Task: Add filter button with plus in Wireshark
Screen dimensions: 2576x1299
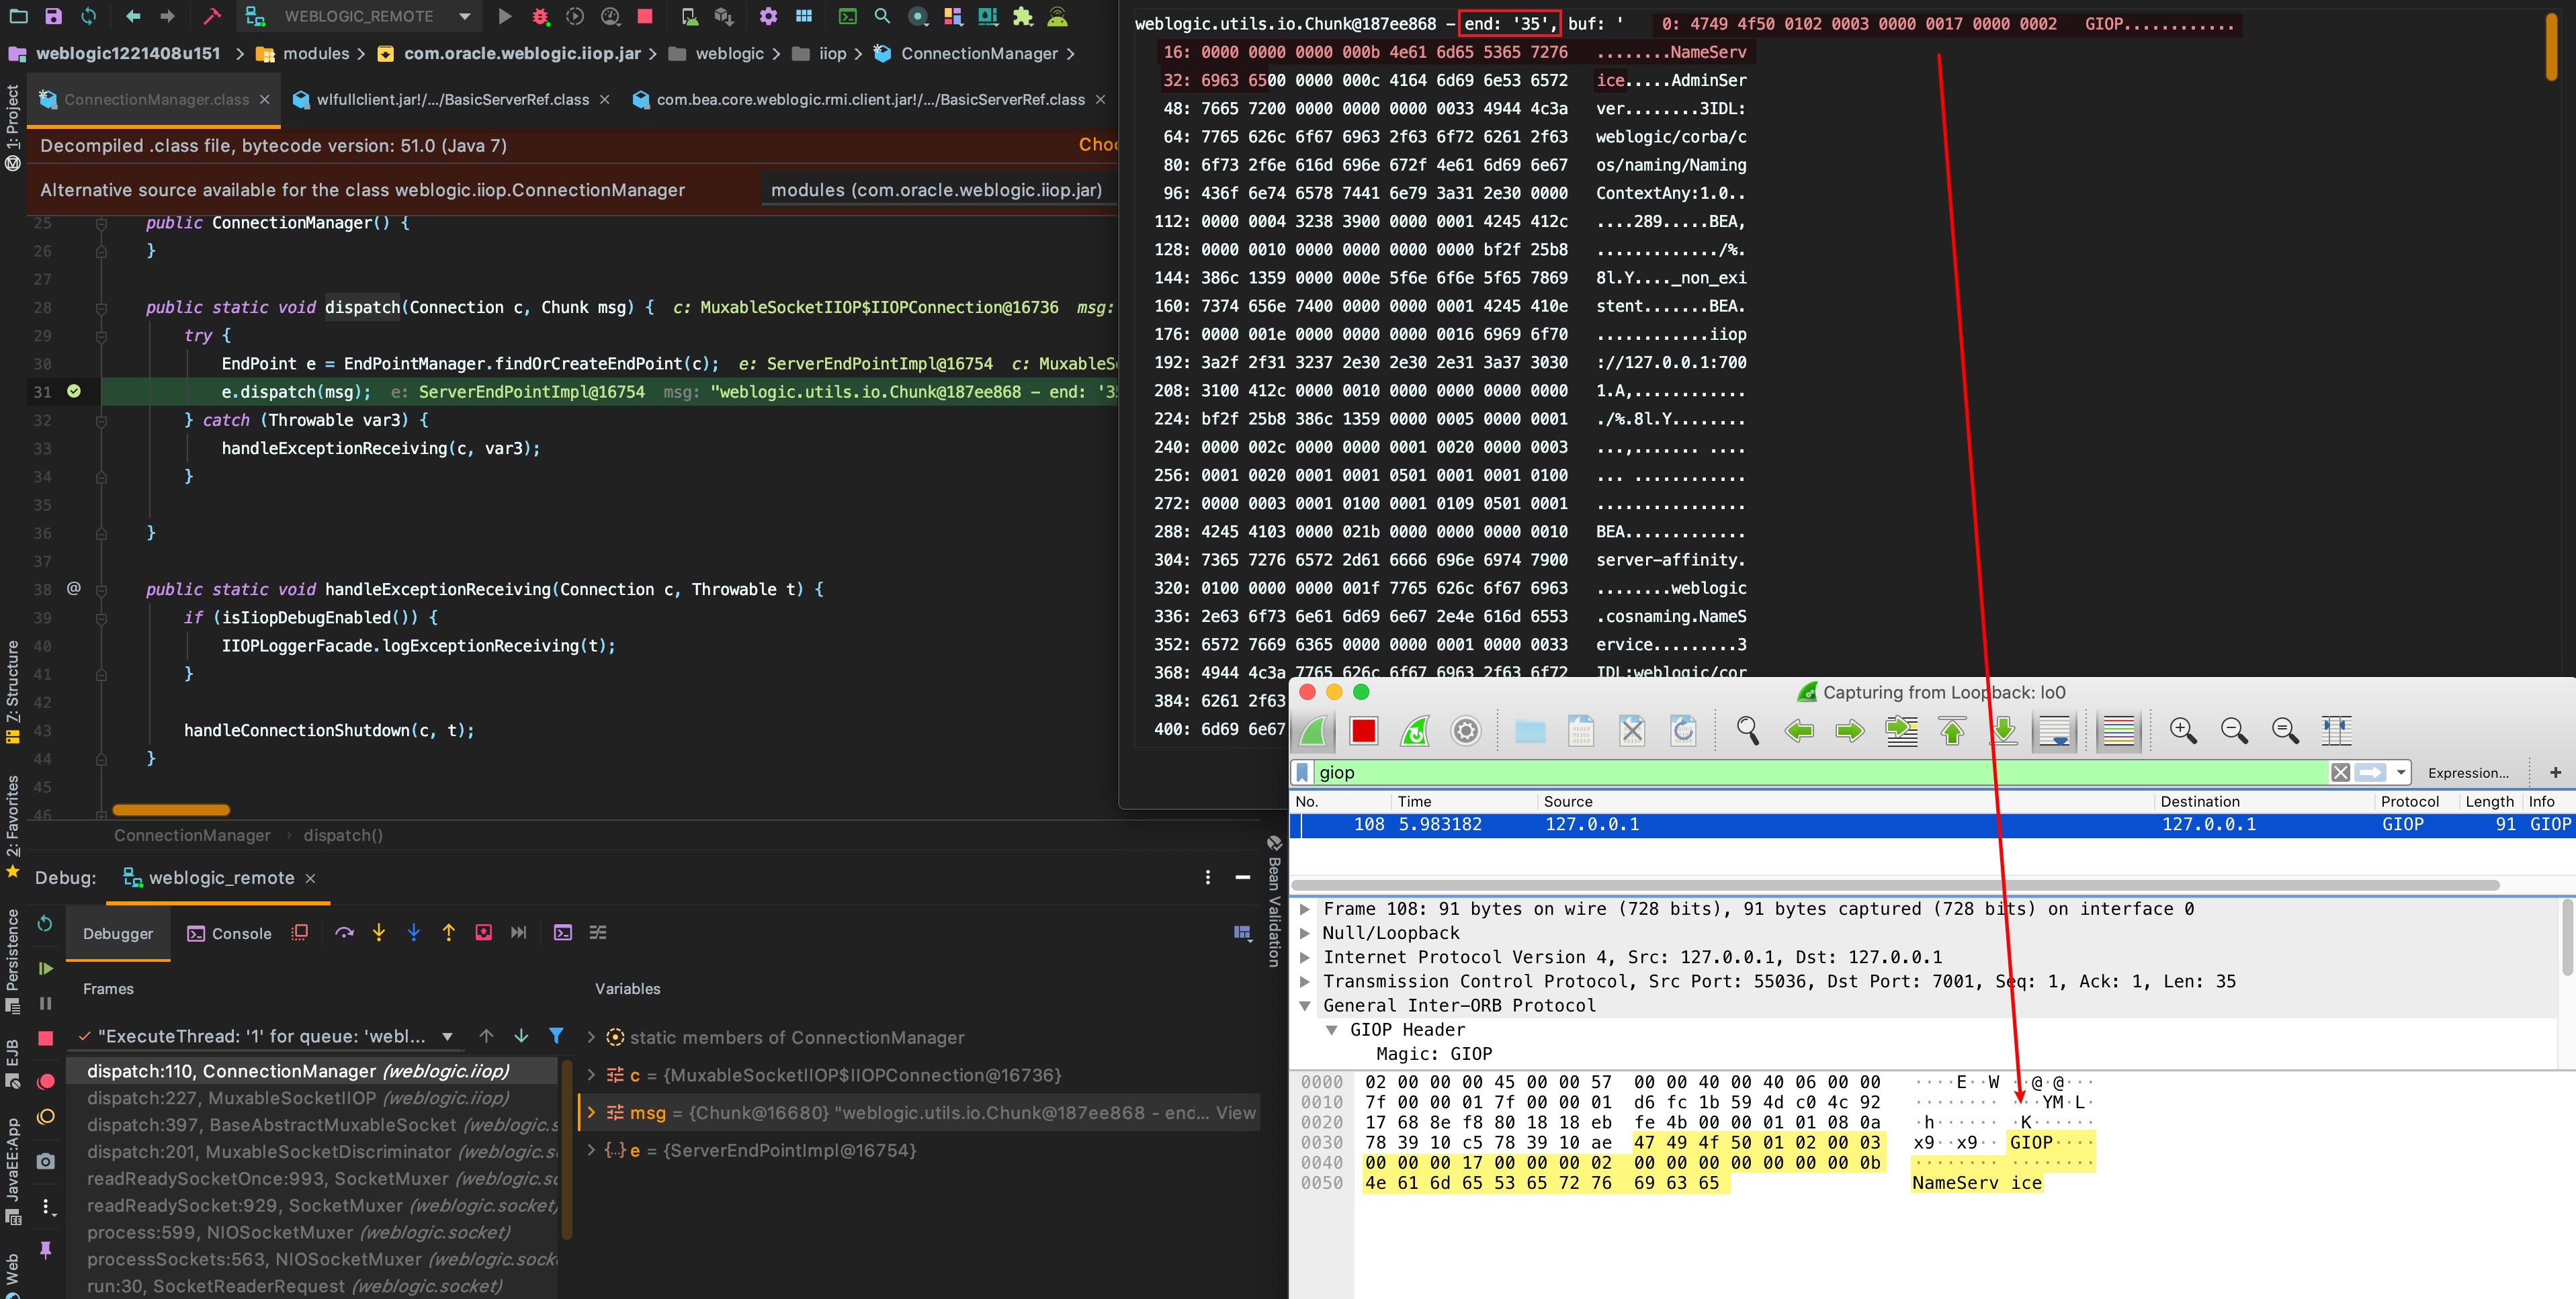Action: [x=2555, y=772]
